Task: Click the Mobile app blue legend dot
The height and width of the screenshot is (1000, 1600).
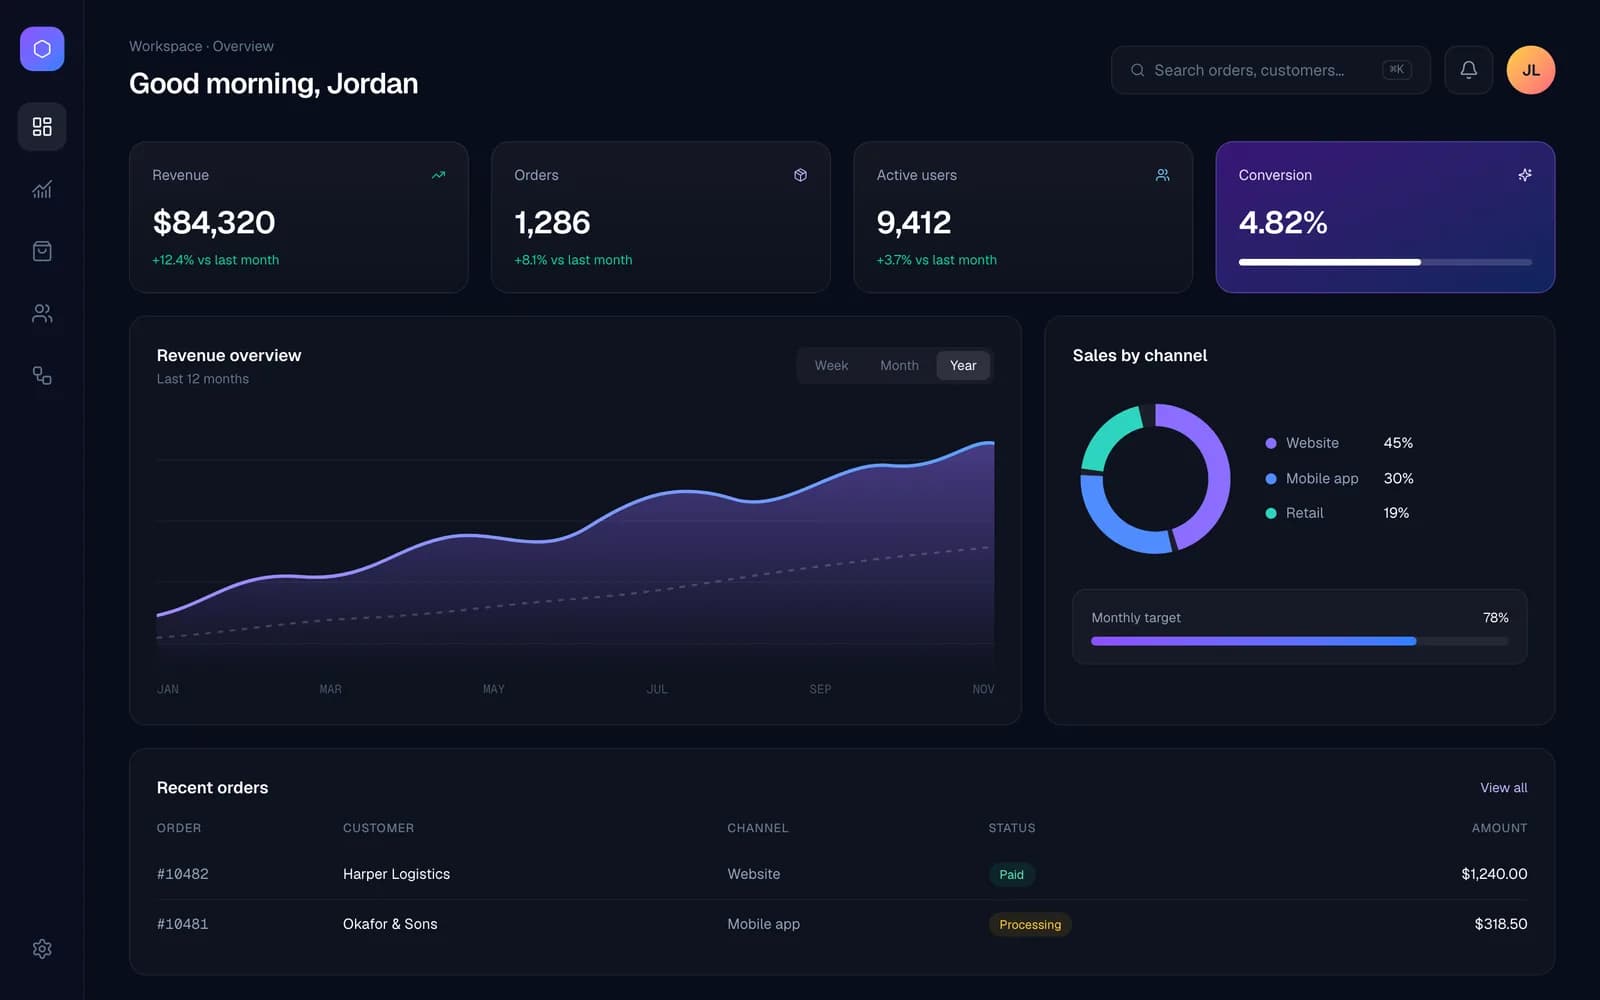Action: 1271,479
